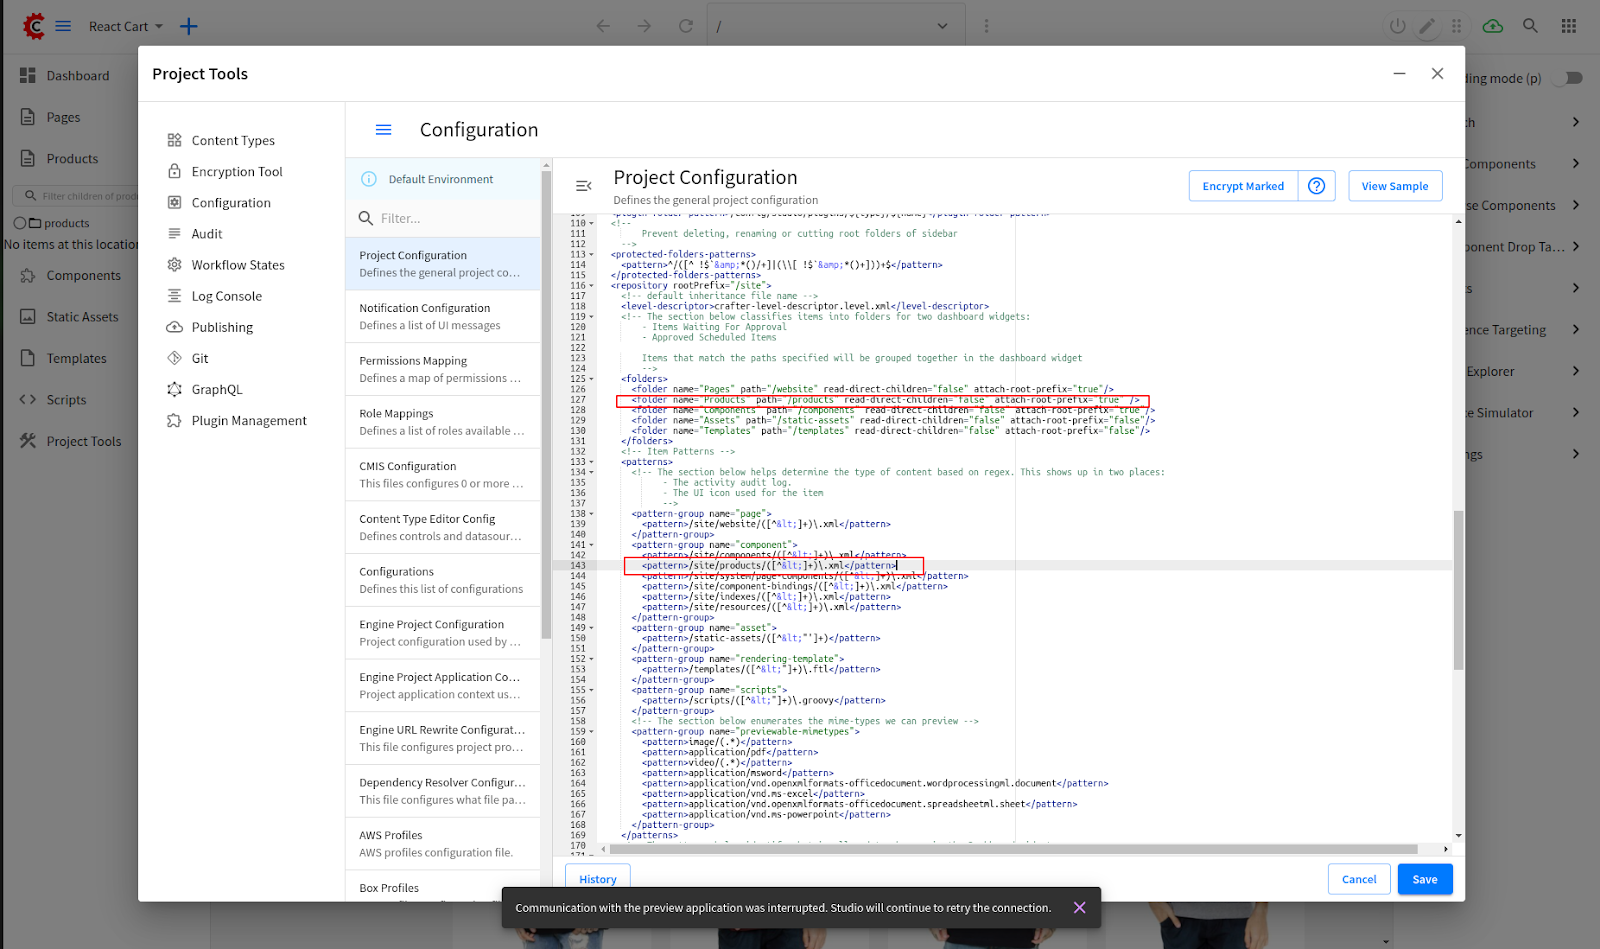Collapse the configuration list panel icon
Viewport: 1600px width, 949px height.
pos(584,186)
